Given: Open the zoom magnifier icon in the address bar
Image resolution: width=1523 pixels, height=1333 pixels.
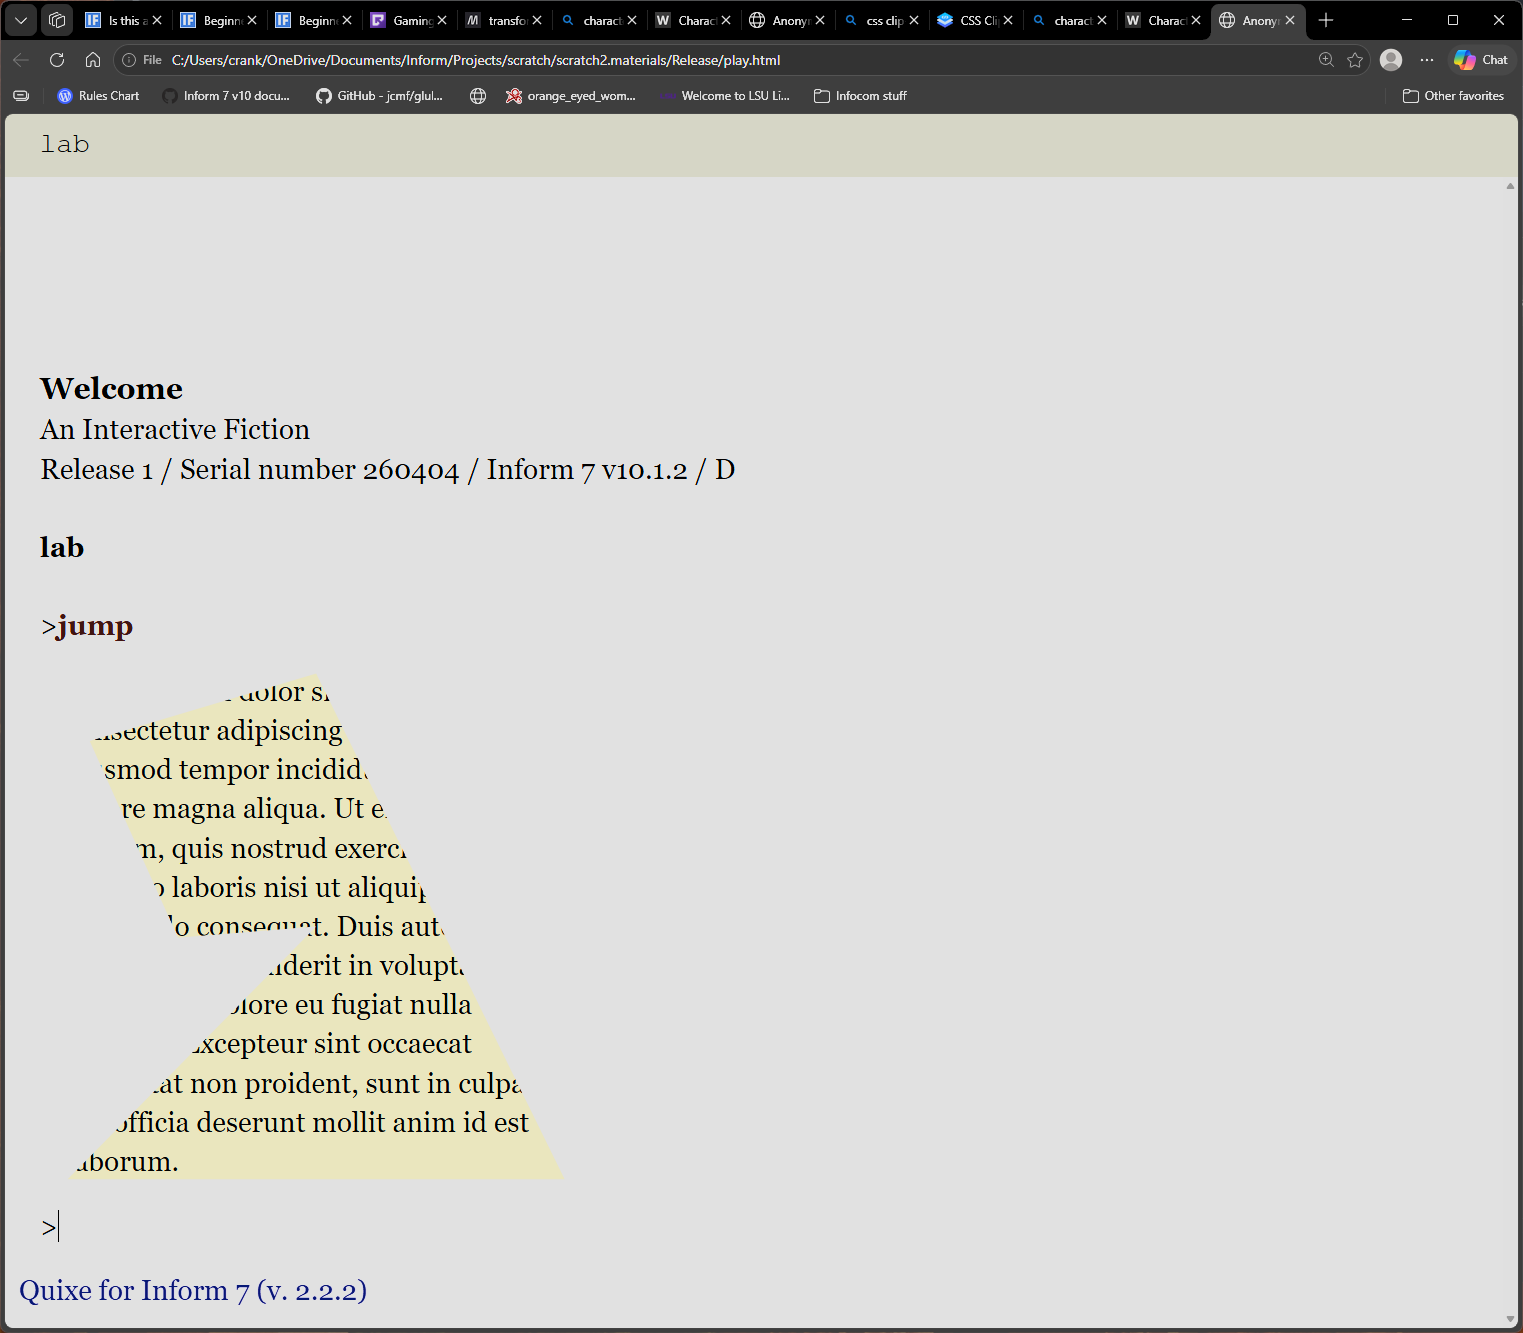Looking at the screenshot, I should [1326, 60].
